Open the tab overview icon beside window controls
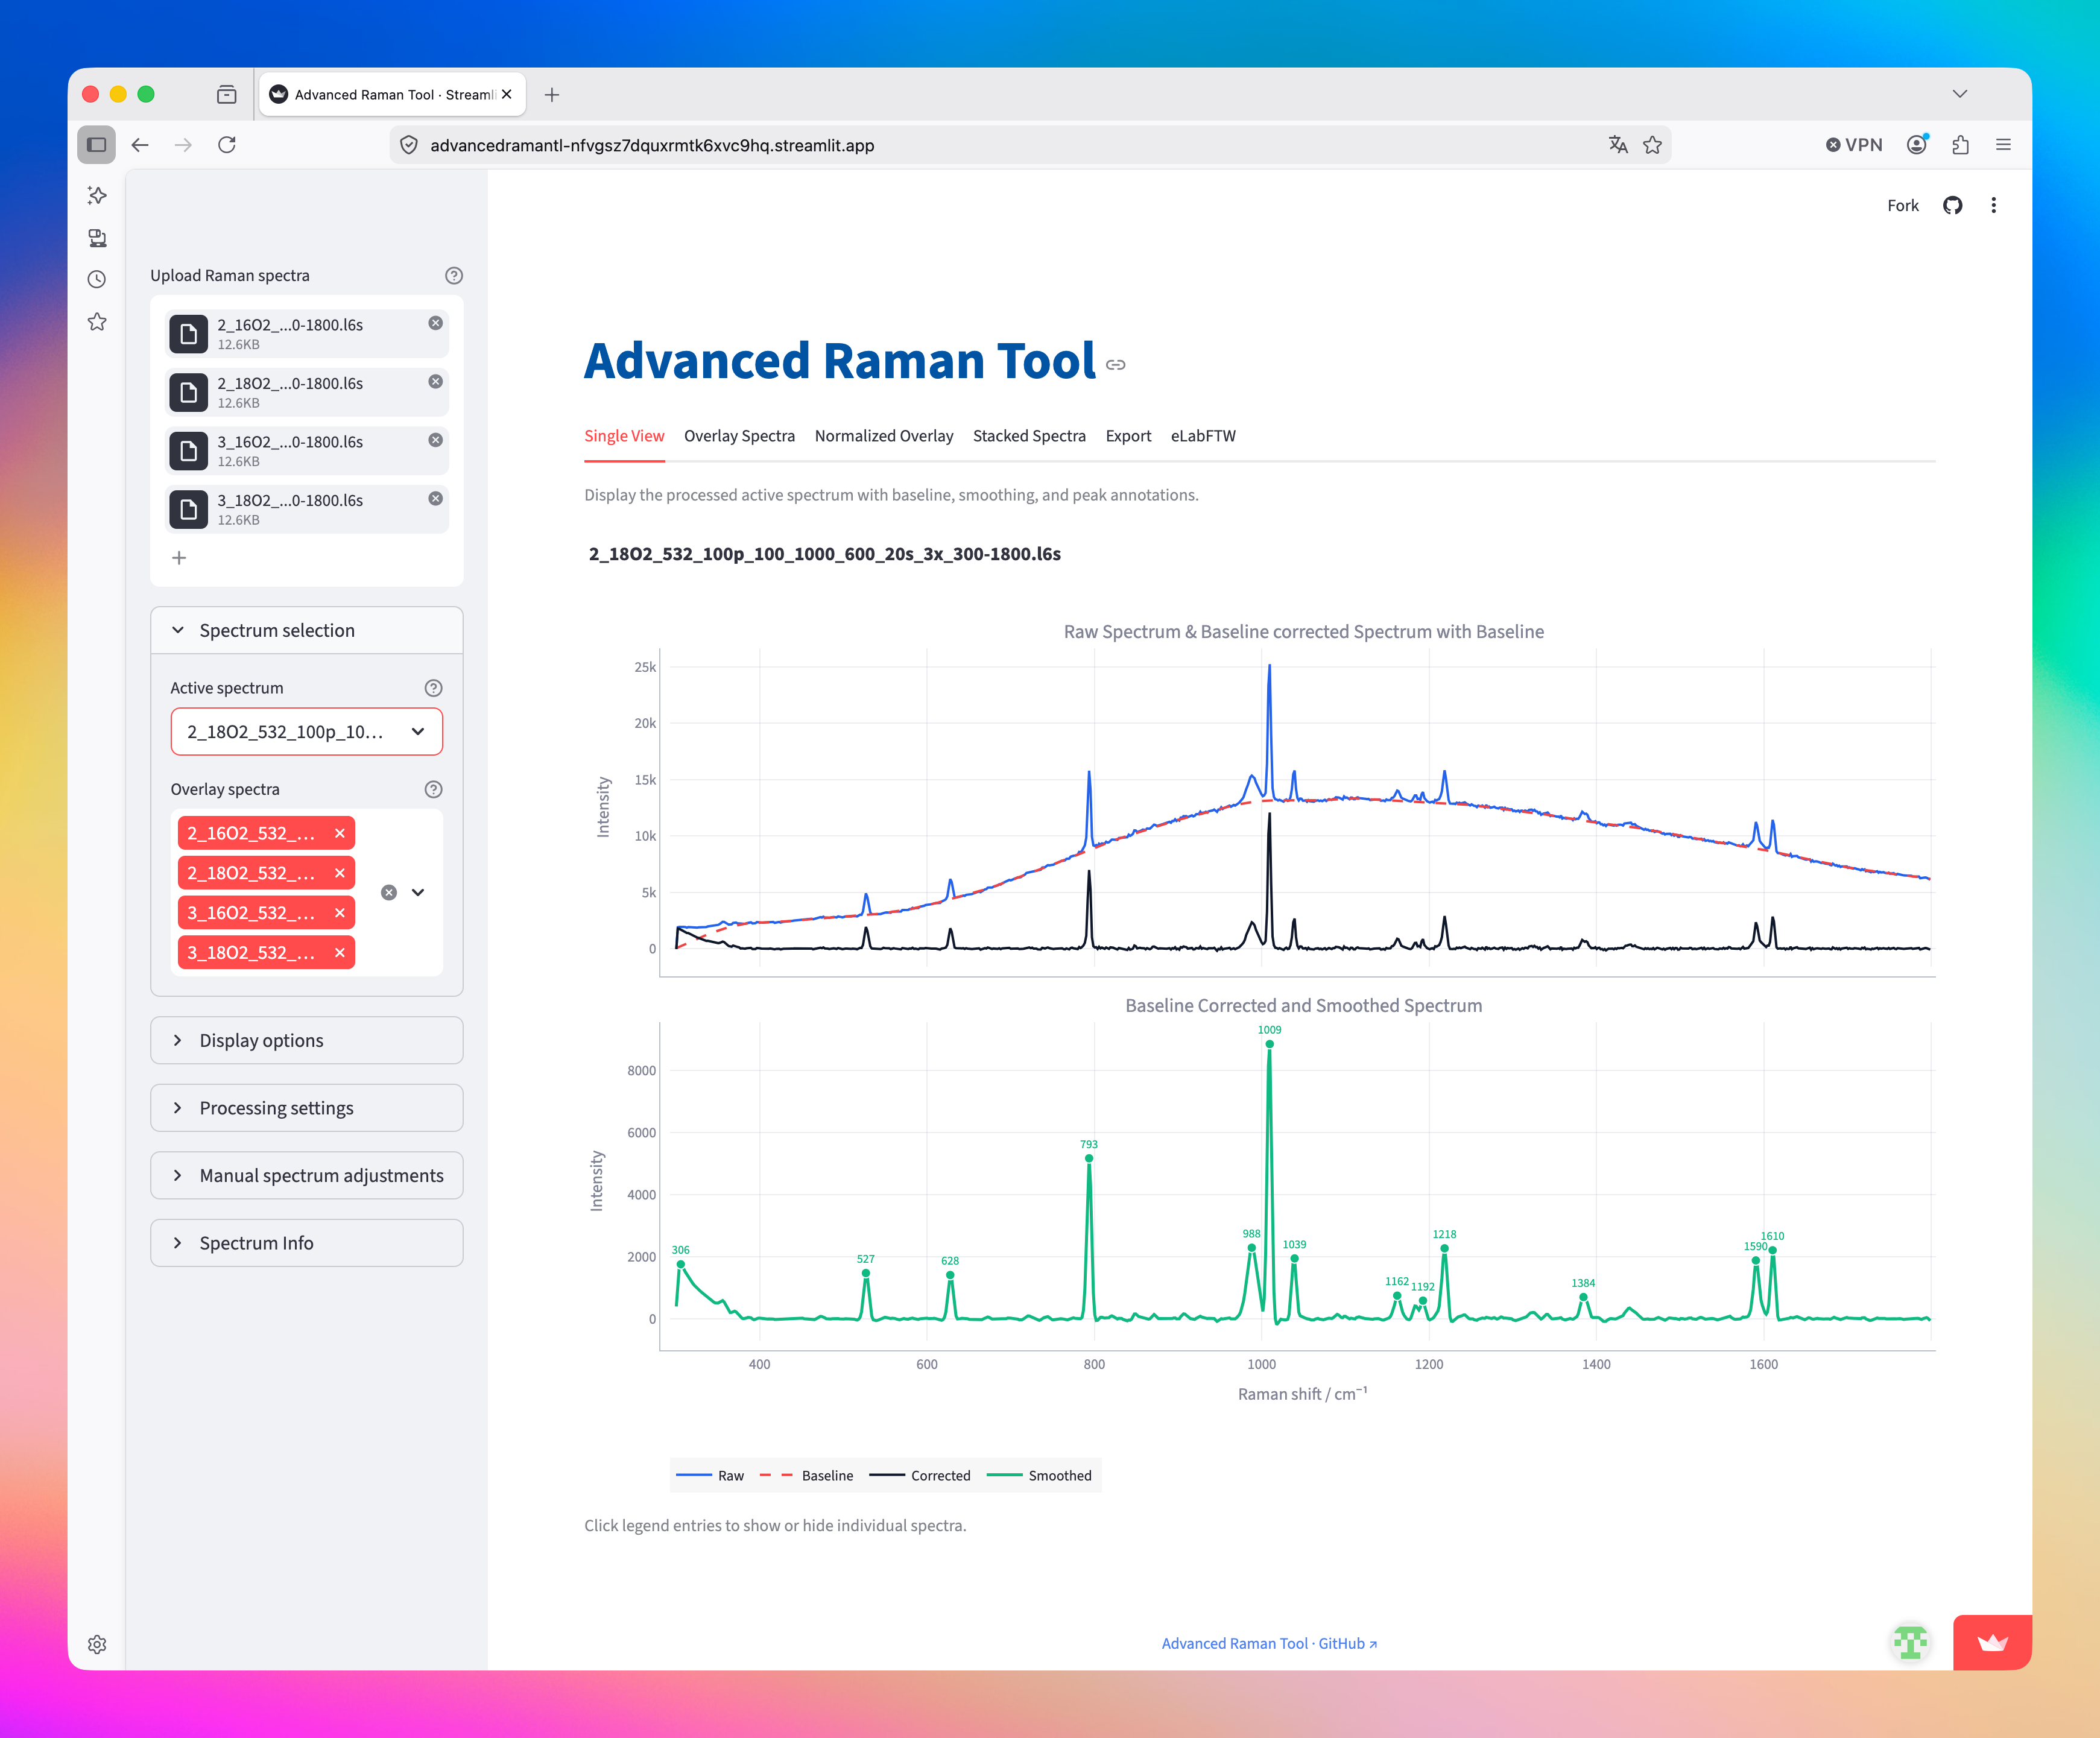This screenshot has height=1738, width=2100. click(x=227, y=94)
